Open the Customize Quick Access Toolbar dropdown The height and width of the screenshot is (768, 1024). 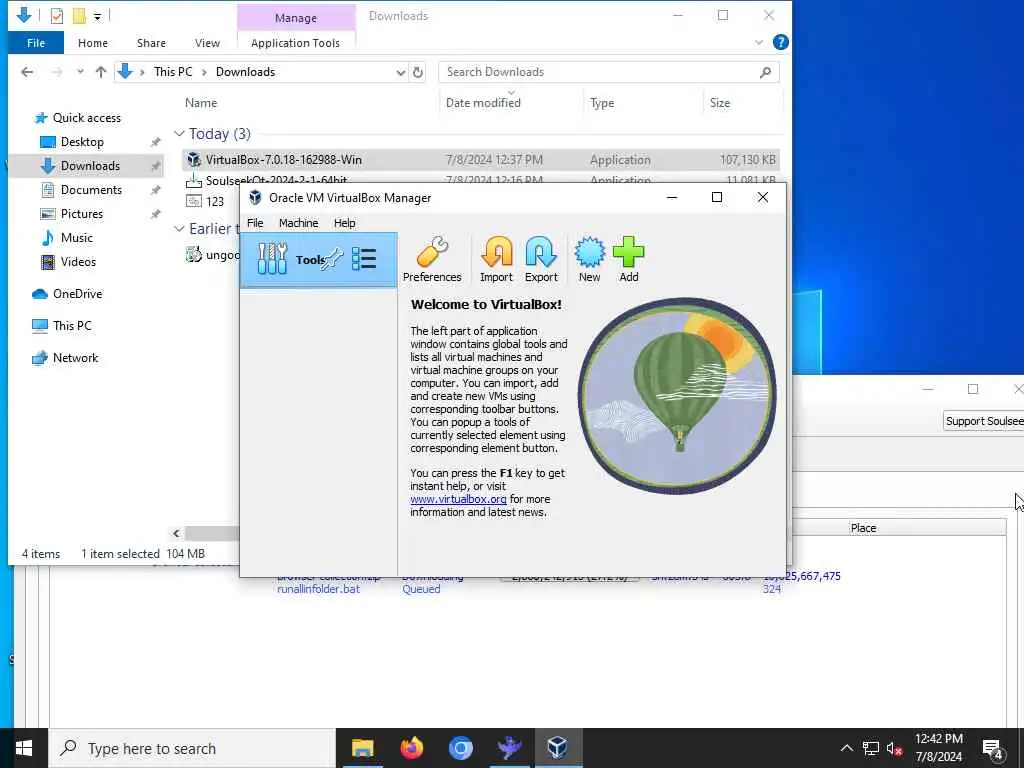(97, 16)
